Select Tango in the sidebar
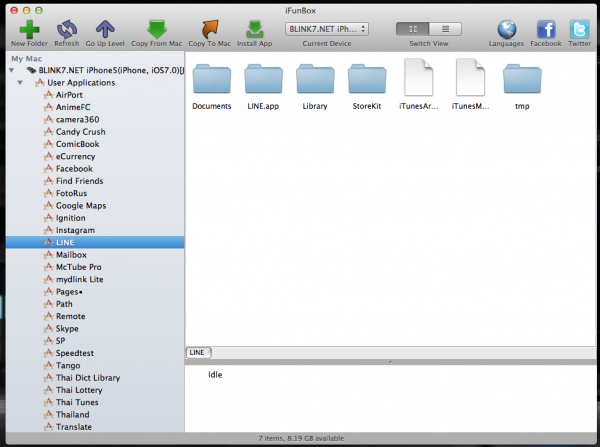The width and height of the screenshot is (600, 447). click(95, 365)
